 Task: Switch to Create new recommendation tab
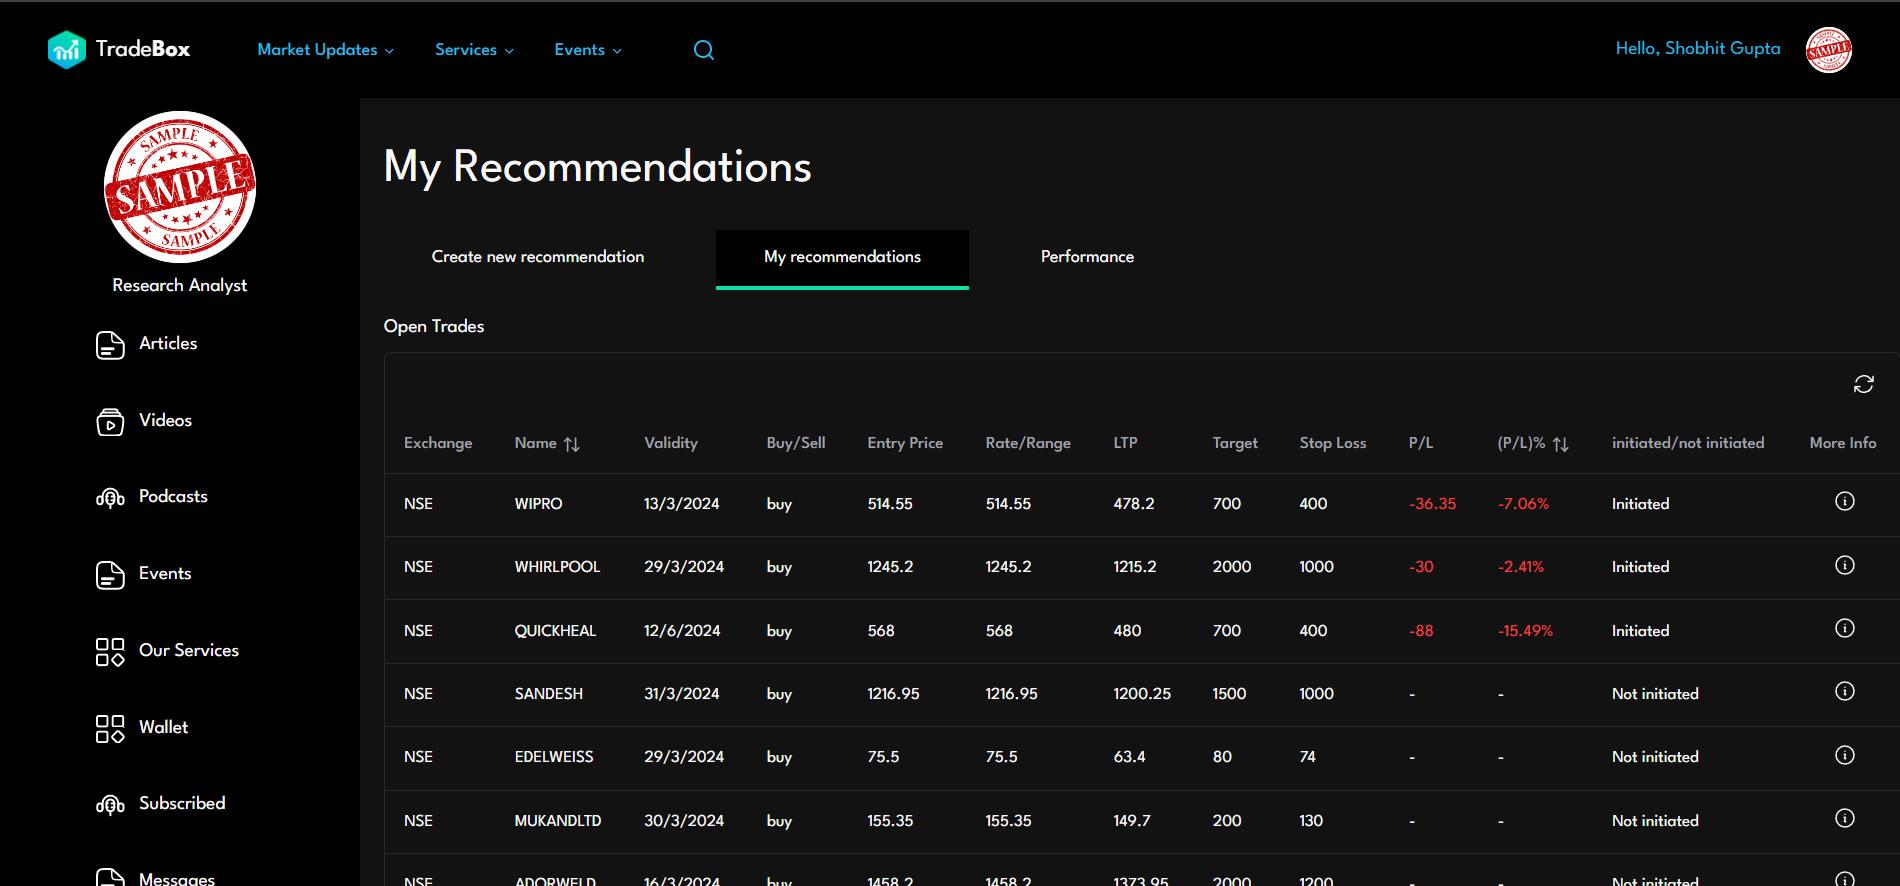click(x=538, y=257)
